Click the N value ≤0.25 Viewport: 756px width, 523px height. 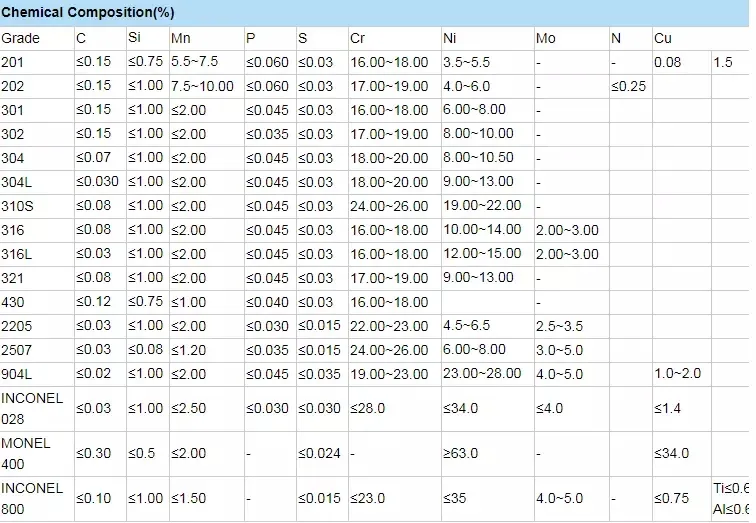(x=628, y=86)
